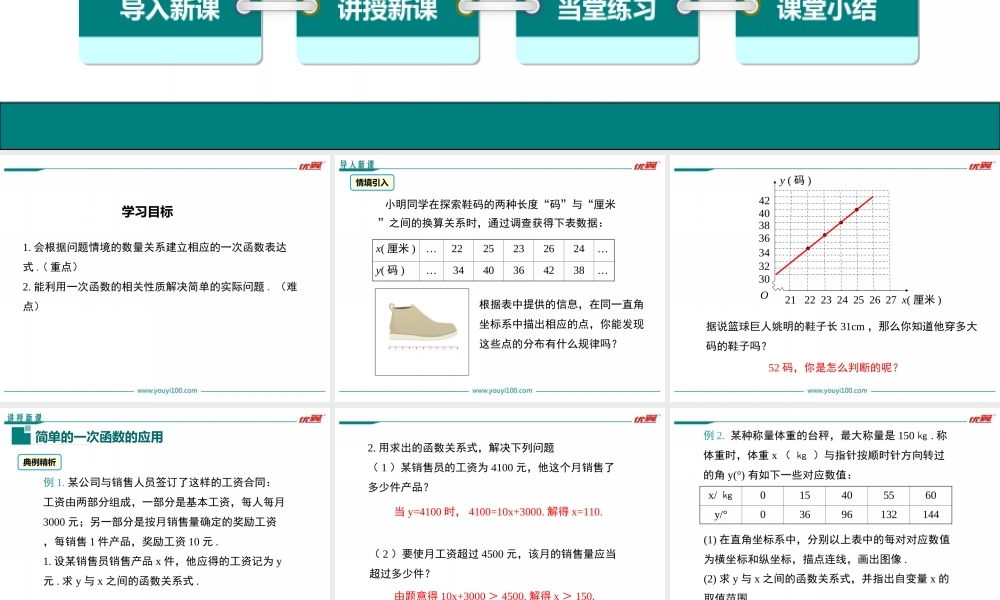Open the 导入新课 tab
The image size is (1000, 600).
[170, 14]
